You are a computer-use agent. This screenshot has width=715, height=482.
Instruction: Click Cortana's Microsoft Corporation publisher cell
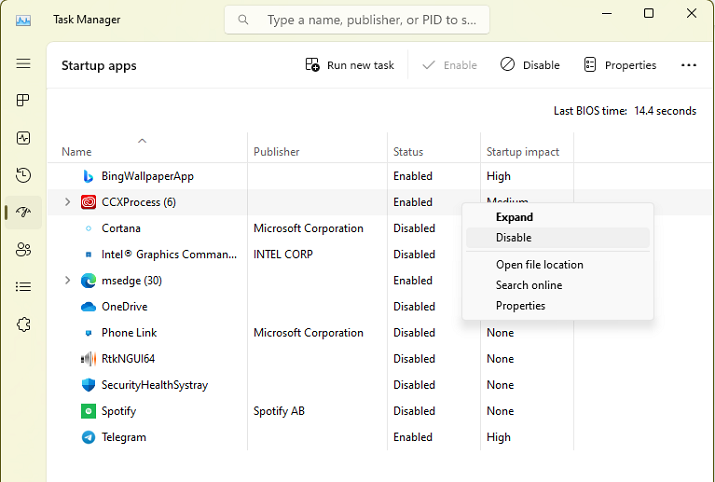coord(308,228)
